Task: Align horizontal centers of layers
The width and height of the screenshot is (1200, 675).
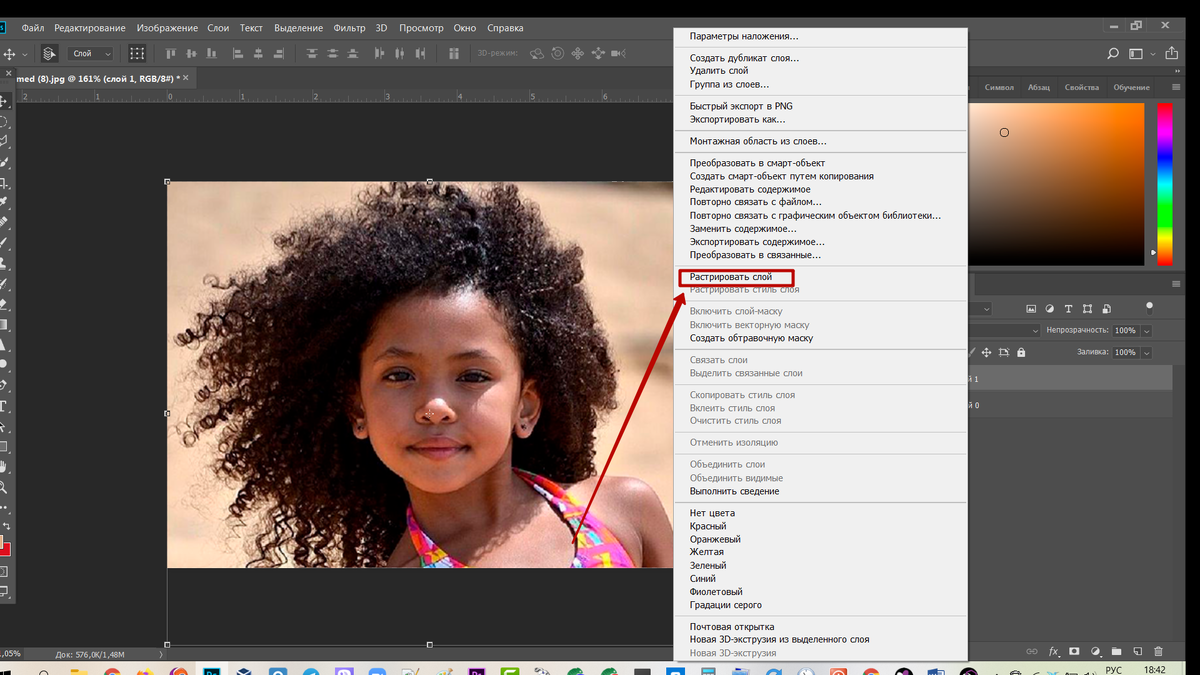Action: (258, 53)
